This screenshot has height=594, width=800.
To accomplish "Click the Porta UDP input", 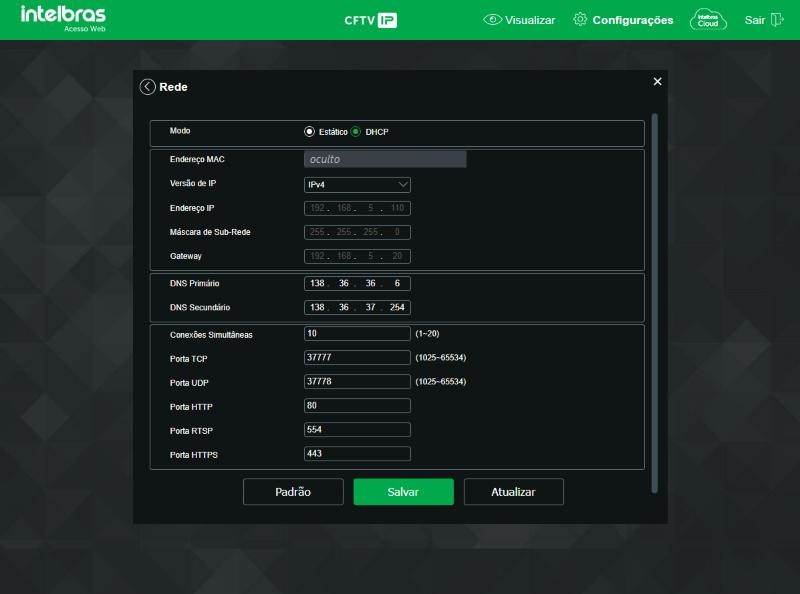I will [357, 381].
